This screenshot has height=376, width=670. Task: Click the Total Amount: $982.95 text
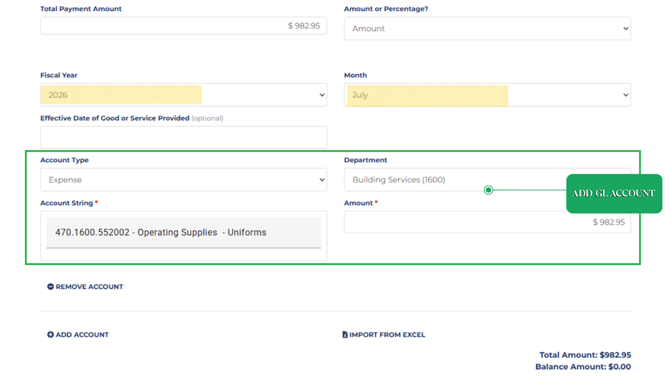click(585, 355)
